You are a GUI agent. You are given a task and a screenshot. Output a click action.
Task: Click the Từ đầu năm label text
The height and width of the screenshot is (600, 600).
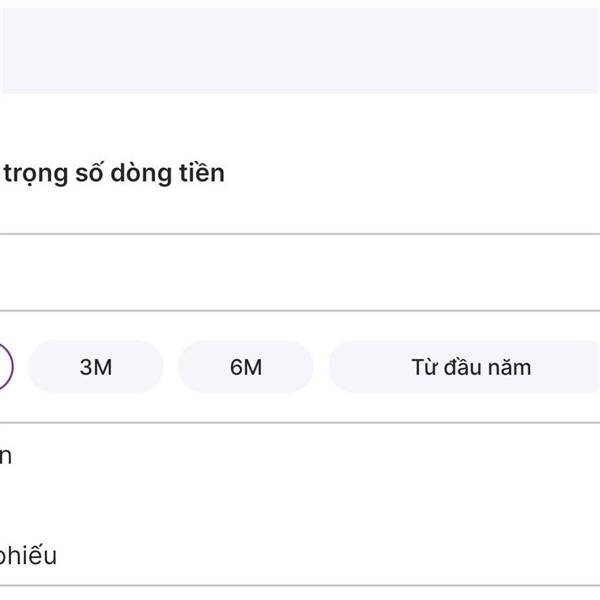[470, 367]
